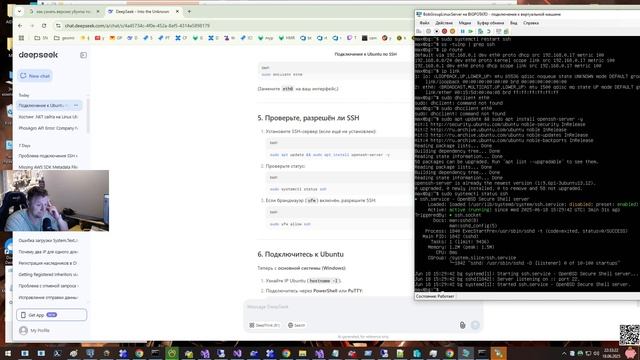The image size is (640, 360).
Task: Click the Get App button
Action: point(51,315)
